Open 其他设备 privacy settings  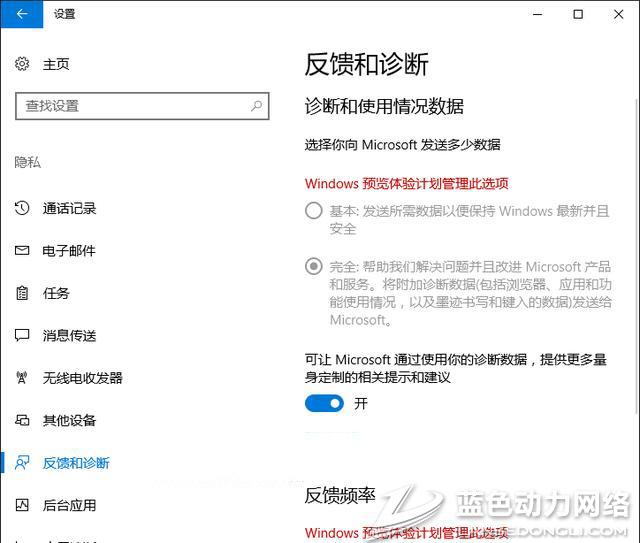click(69, 420)
